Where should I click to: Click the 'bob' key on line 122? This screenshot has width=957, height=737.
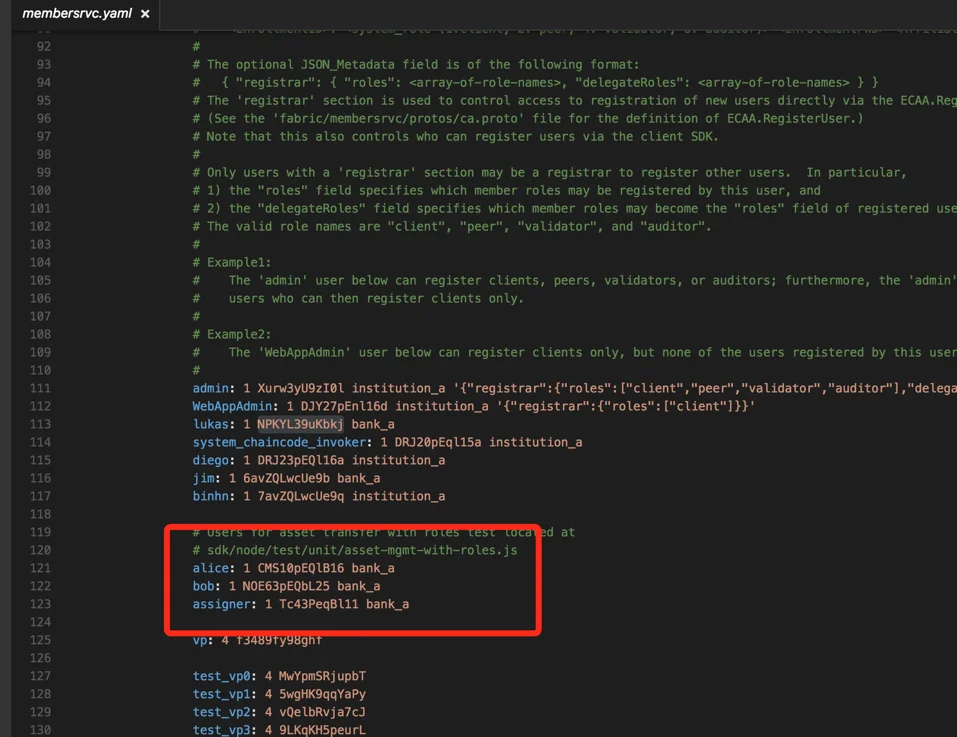pos(203,586)
